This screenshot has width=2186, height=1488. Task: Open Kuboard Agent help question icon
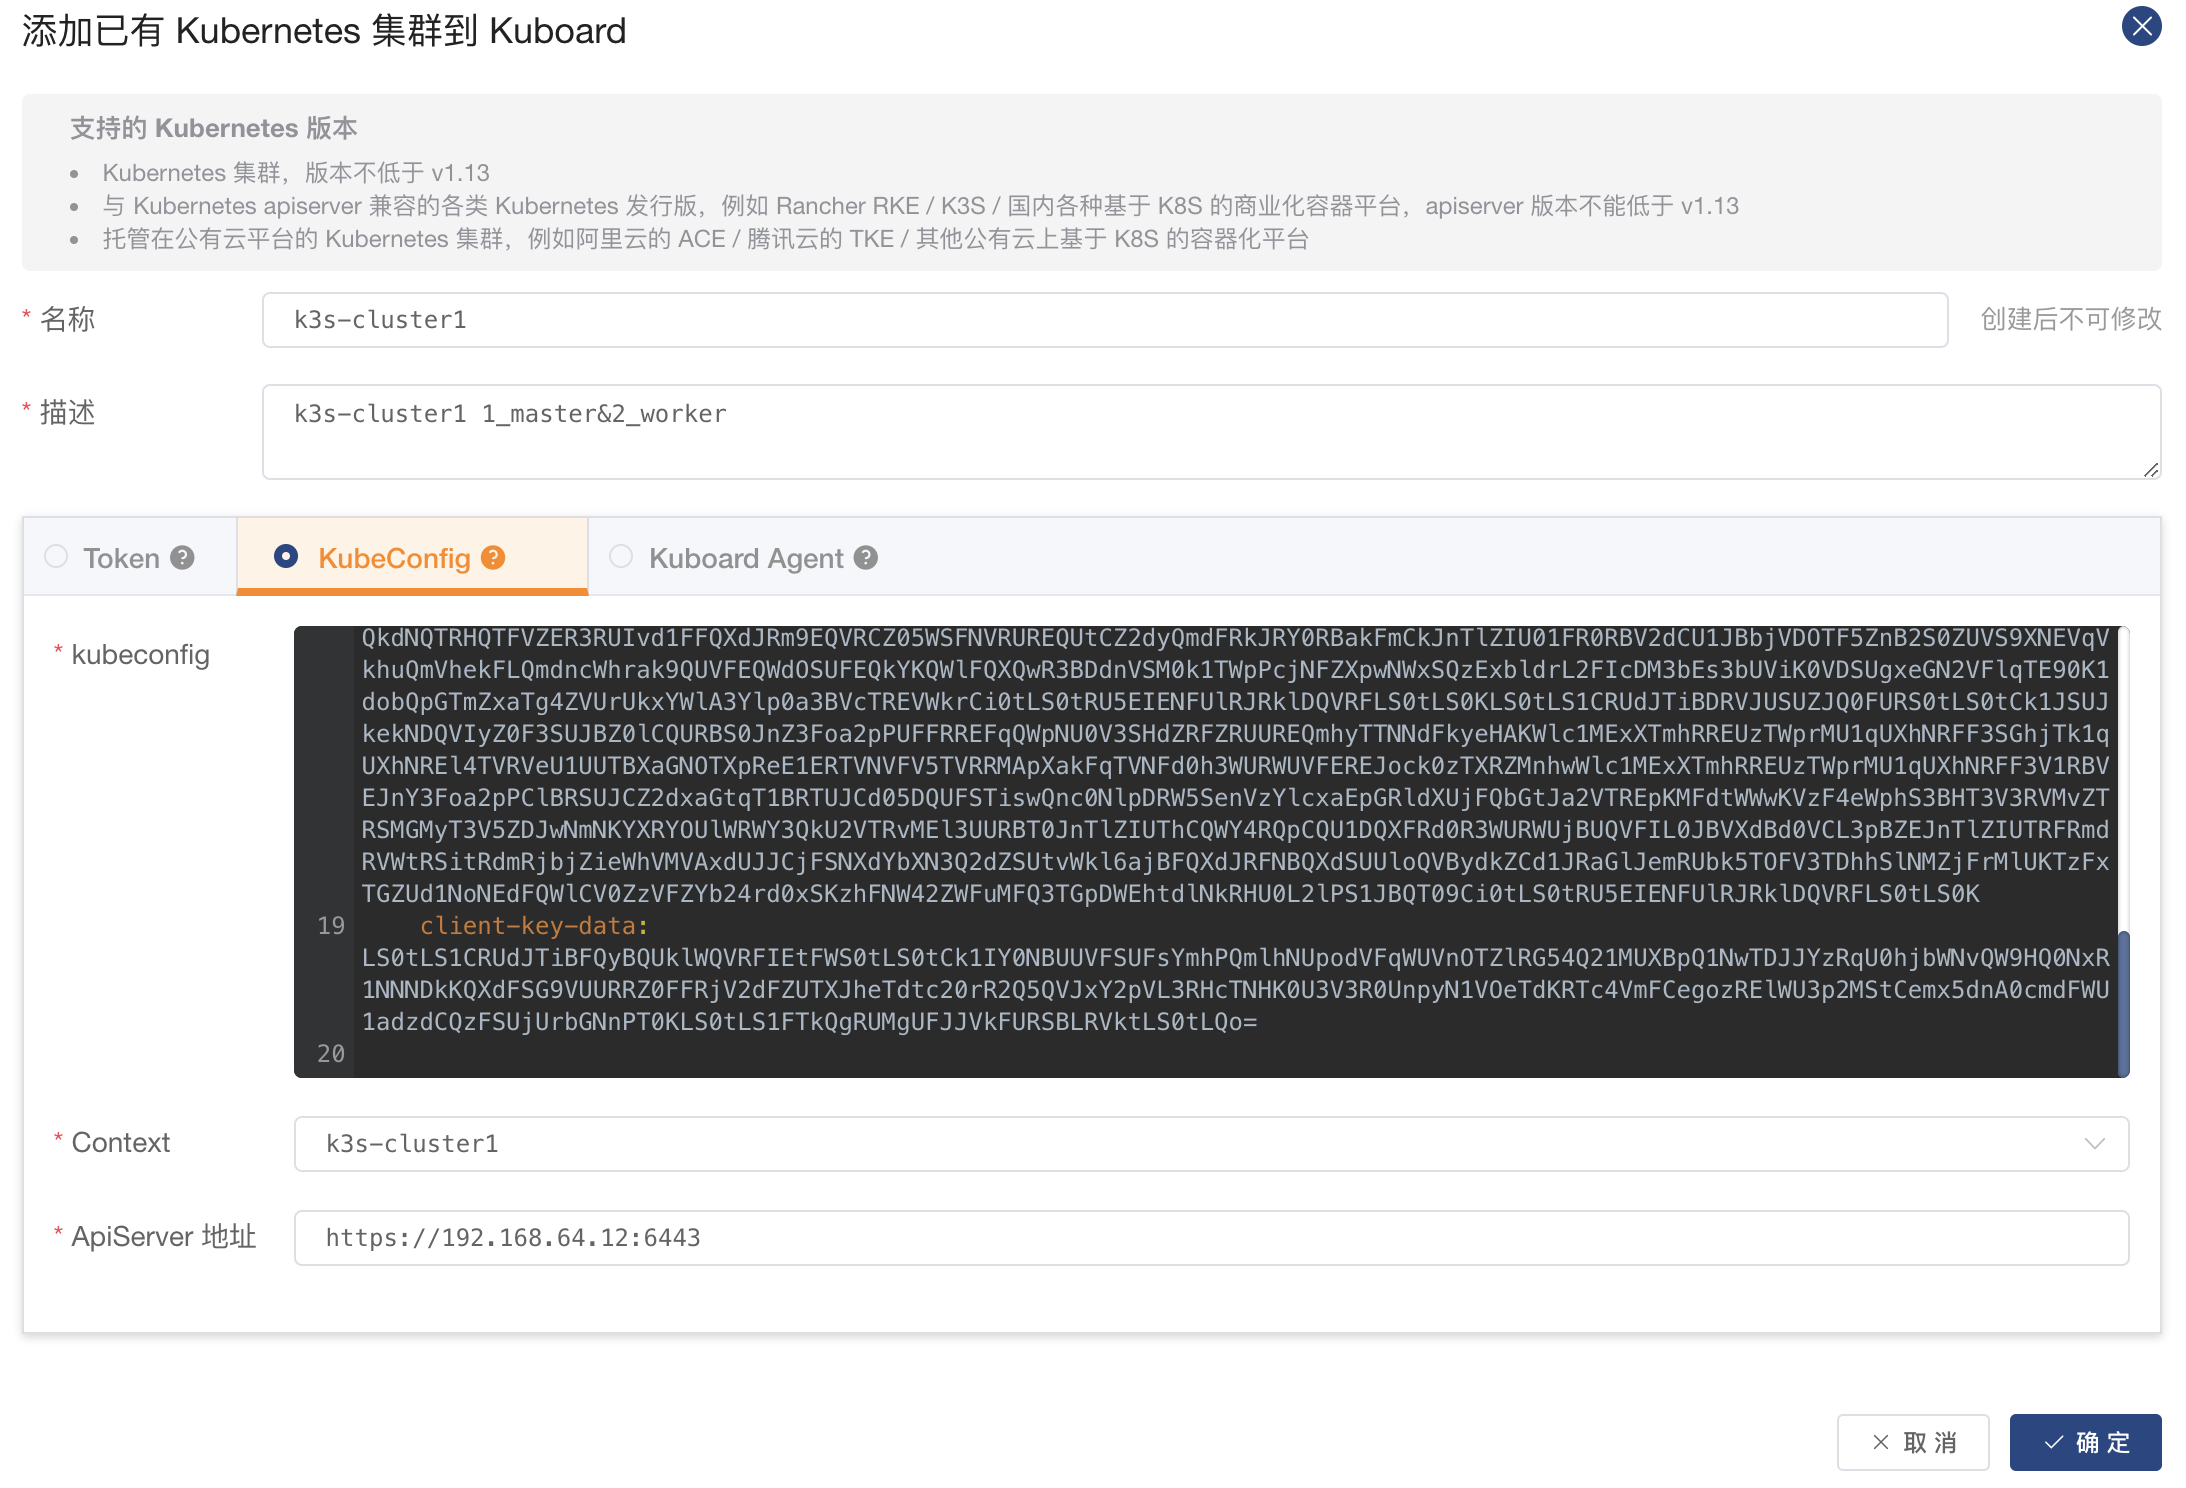click(866, 558)
